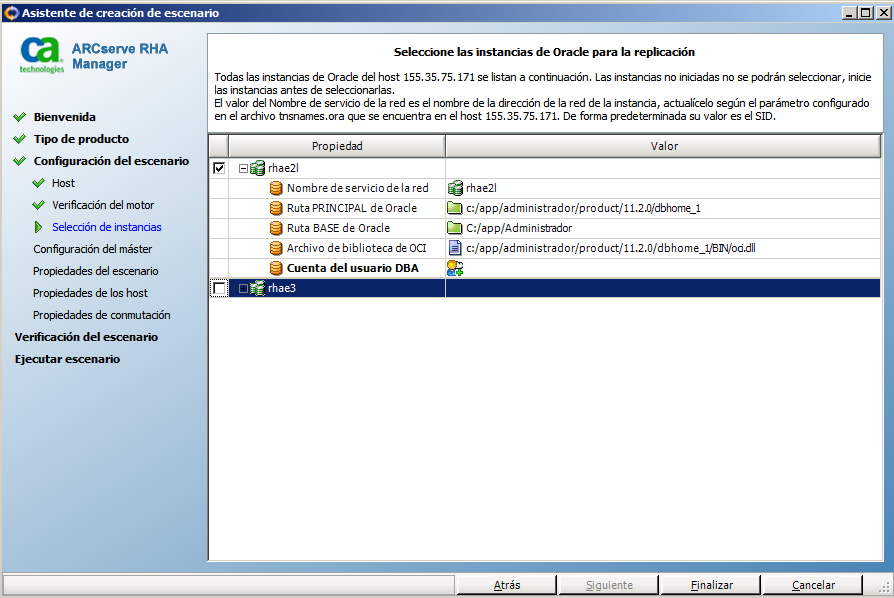
Task: Click Ejecutar escenario in sidebar
Action: [67, 359]
